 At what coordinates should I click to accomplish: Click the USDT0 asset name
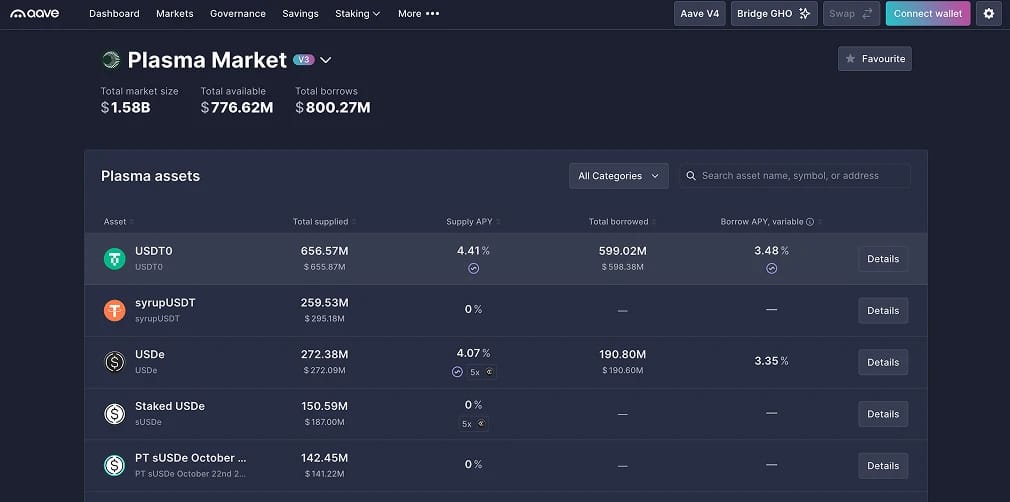[x=153, y=251]
